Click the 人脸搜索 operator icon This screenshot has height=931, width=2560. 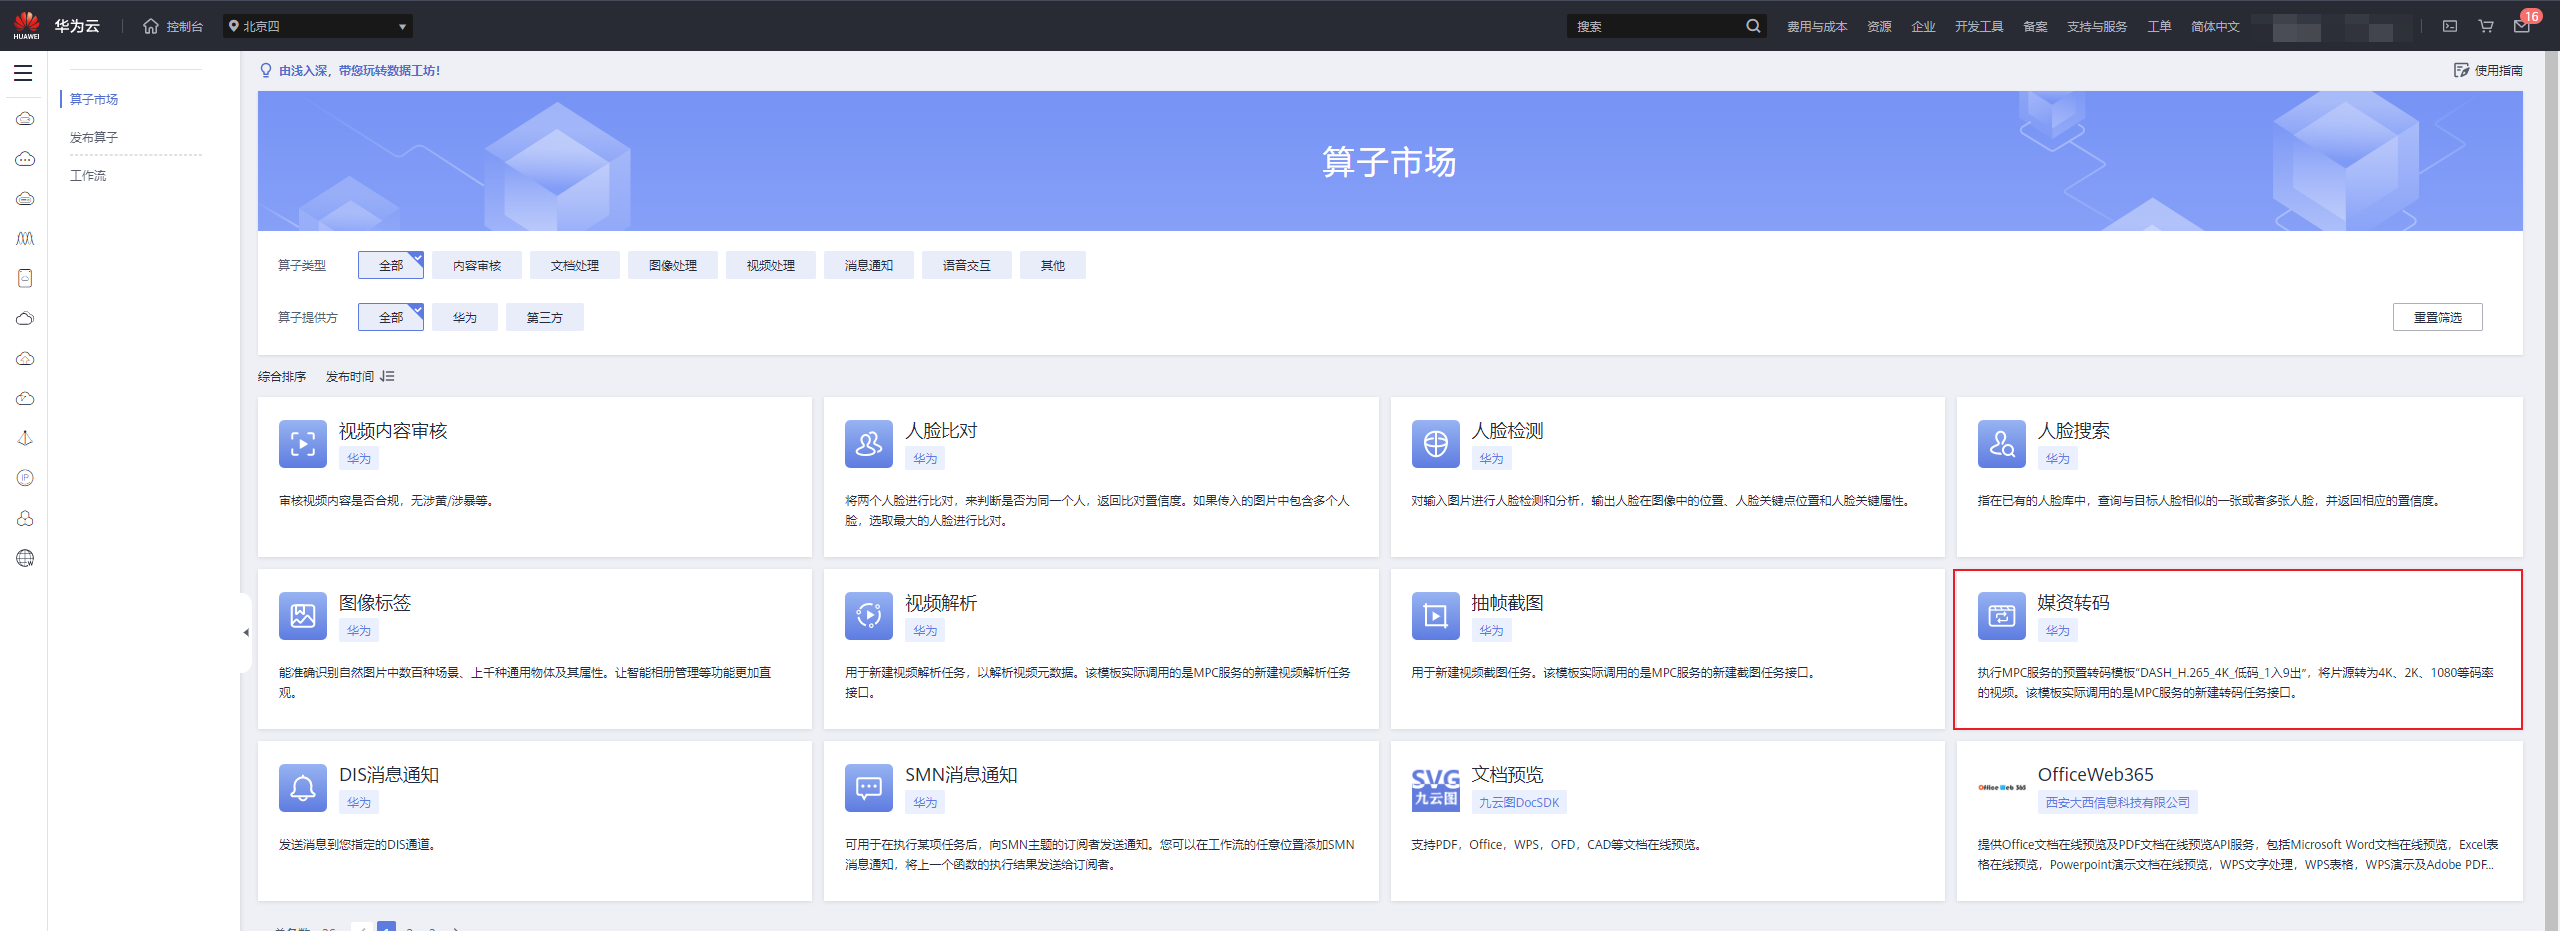coord(2002,444)
